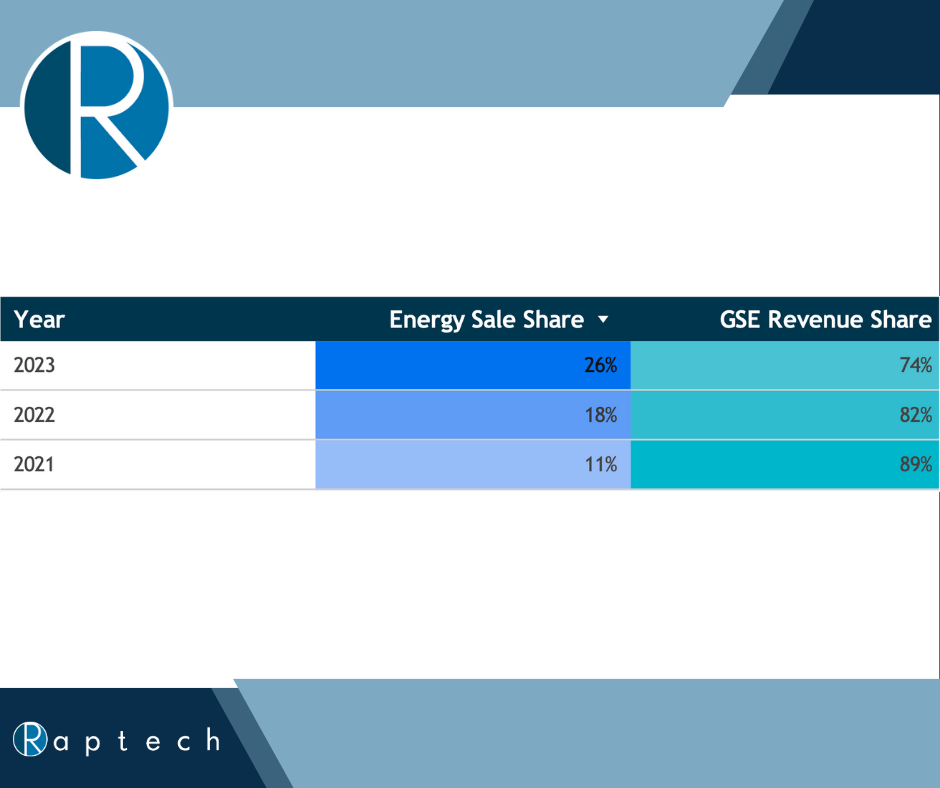Click the 18% energy sale share cell

point(473,415)
